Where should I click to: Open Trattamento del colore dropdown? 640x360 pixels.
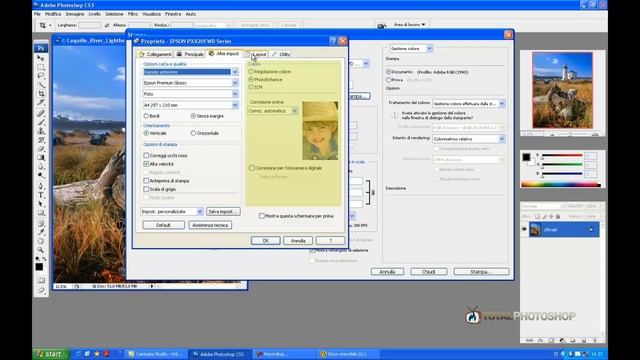[x=502, y=104]
